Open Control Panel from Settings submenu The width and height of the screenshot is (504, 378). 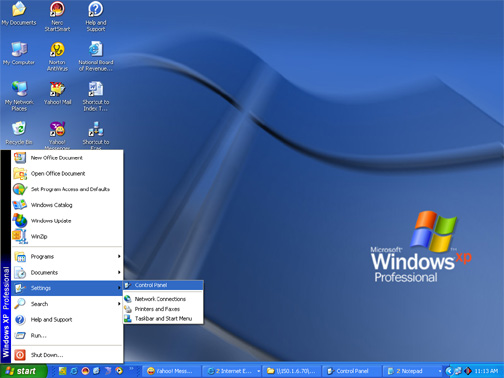click(x=163, y=285)
